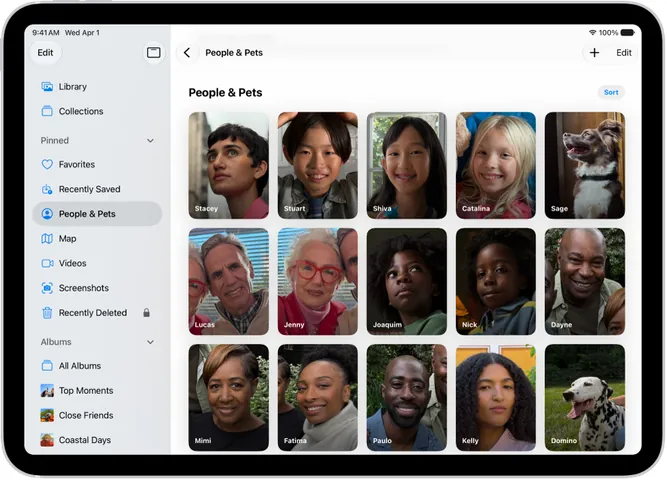Open the Library label in sidebar
This screenshot has width=667, height=480.
73,87
